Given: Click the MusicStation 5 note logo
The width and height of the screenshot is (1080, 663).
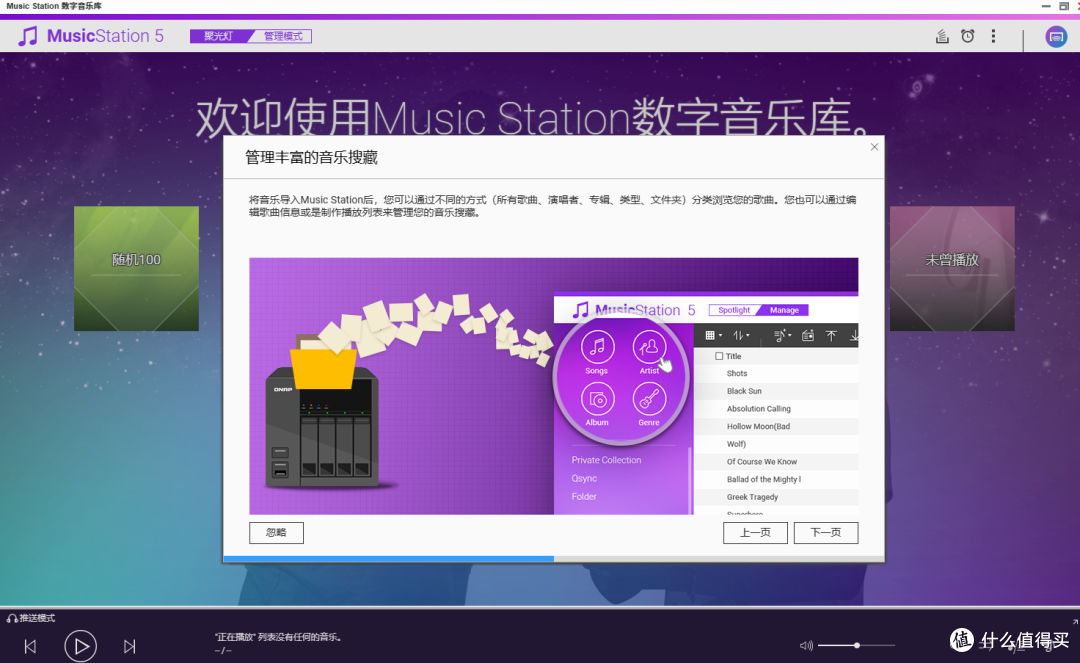Looking at the screenshot, I should click(x=28, y=36).
